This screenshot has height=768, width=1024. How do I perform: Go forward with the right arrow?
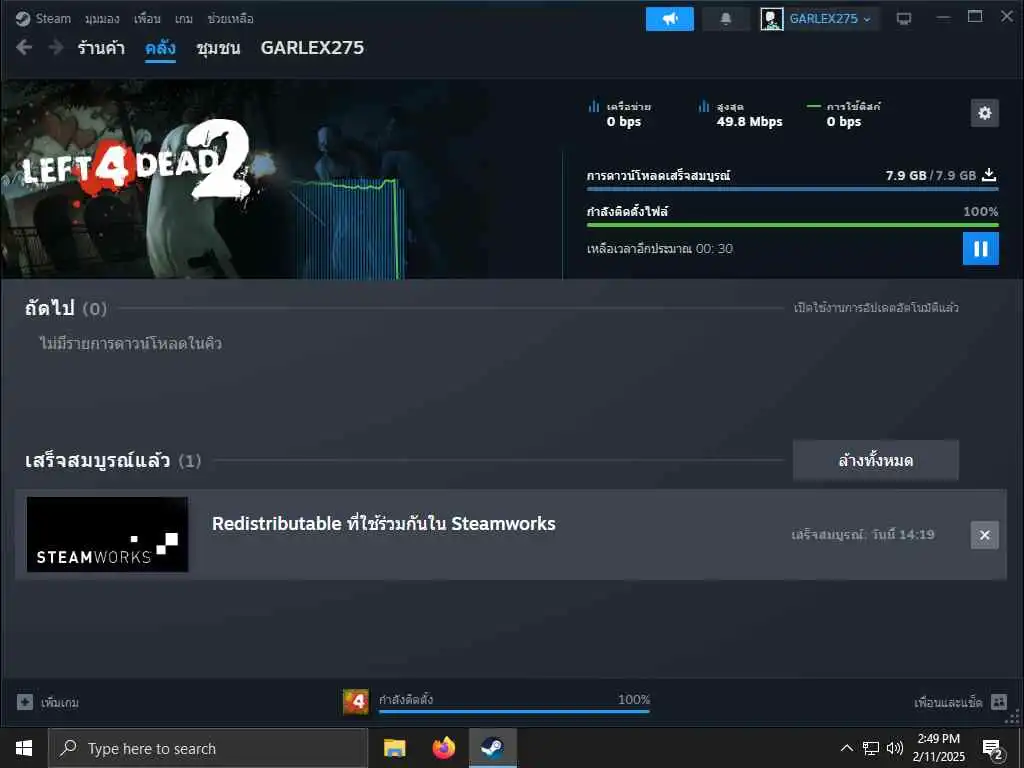[x=56, y=47]
